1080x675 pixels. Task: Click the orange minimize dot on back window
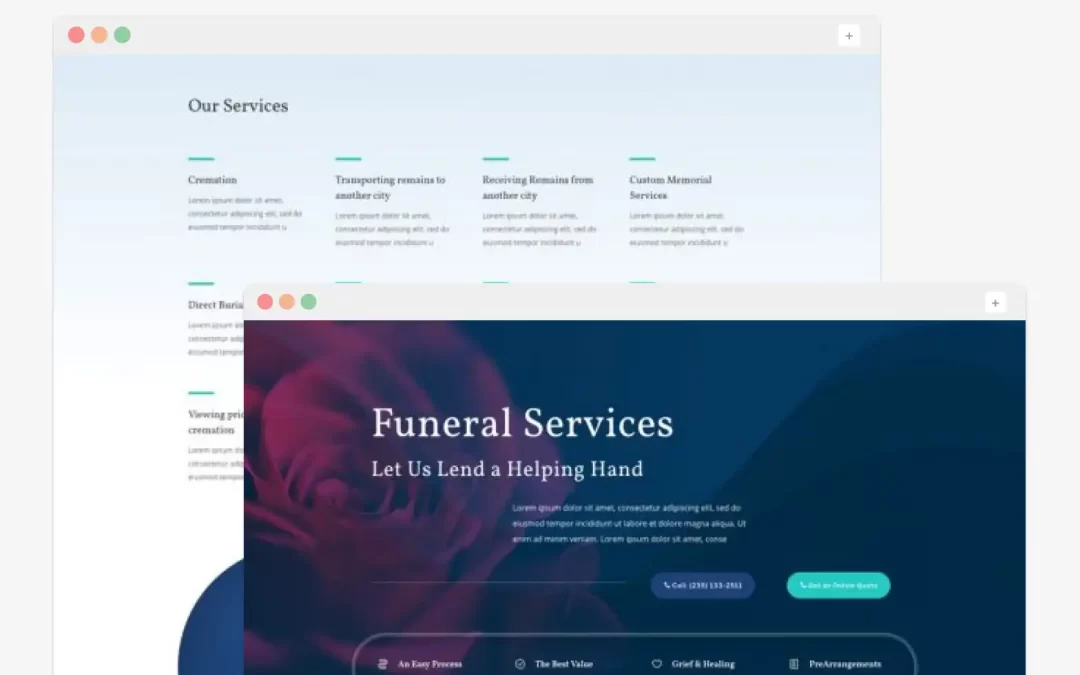click(x=99, y=35)
